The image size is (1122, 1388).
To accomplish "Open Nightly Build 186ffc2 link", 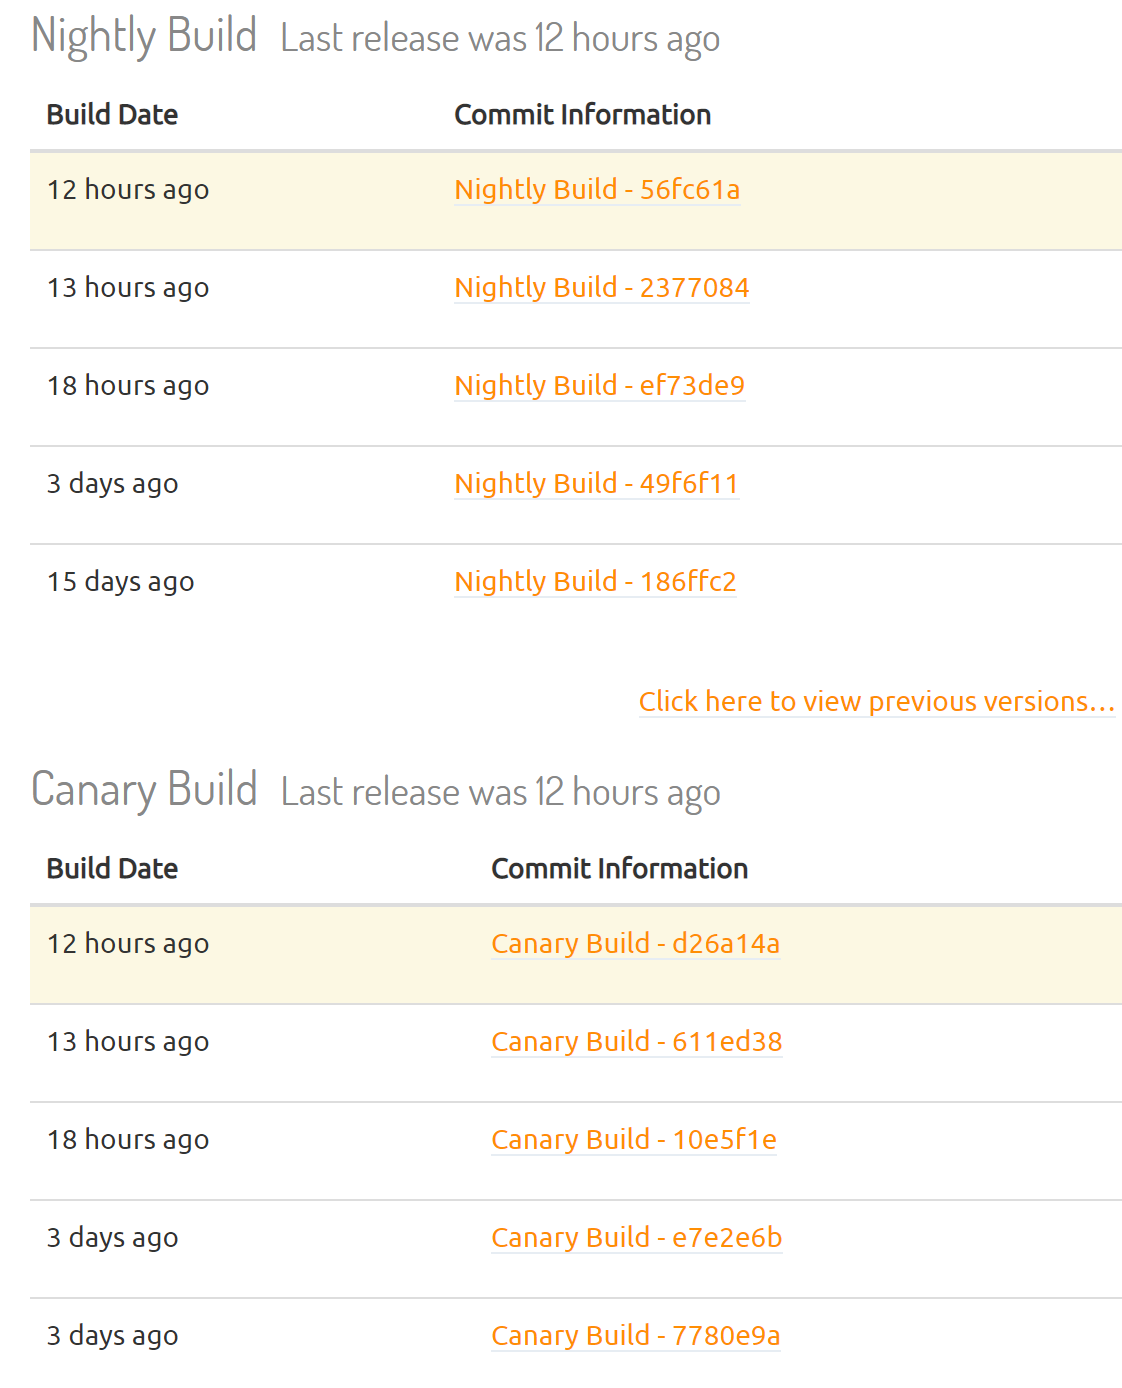I will click(x=595, y=581).
